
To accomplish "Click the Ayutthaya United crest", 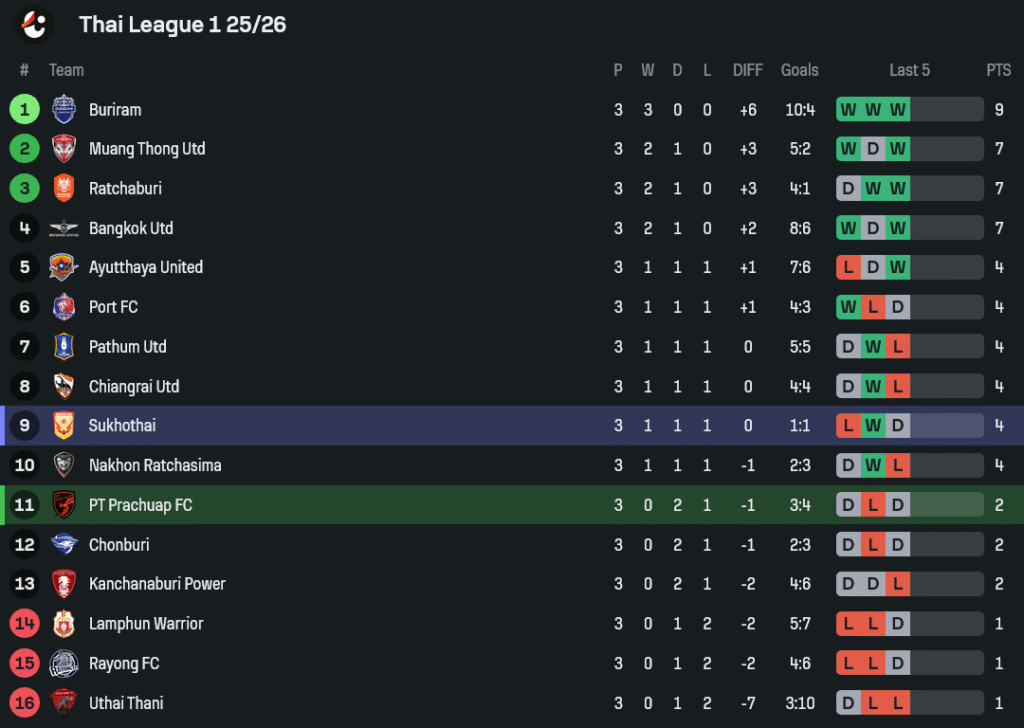I will point(63,267).
